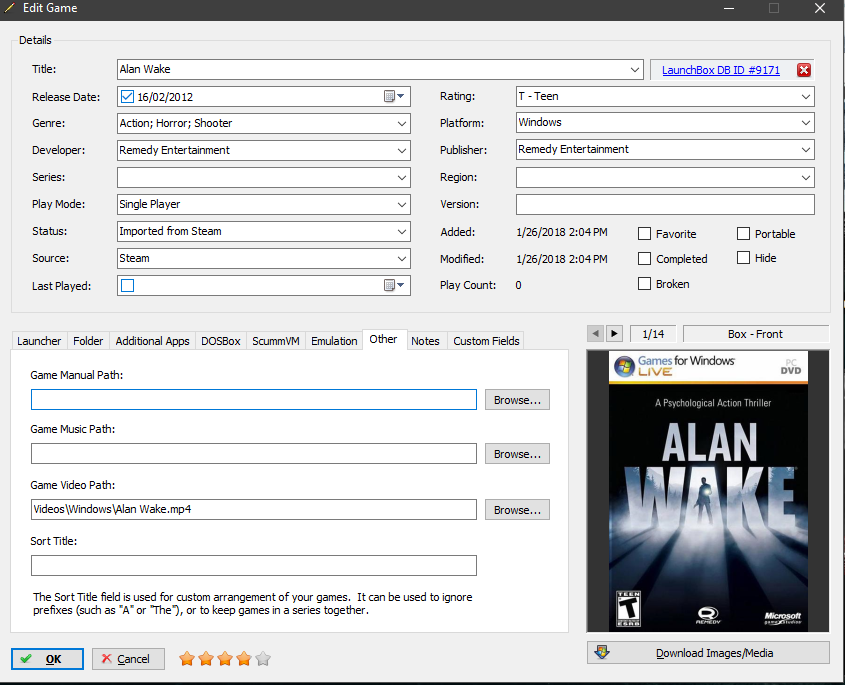Click the 1/14 image counter
845x685 pixels.
point(653,334)
